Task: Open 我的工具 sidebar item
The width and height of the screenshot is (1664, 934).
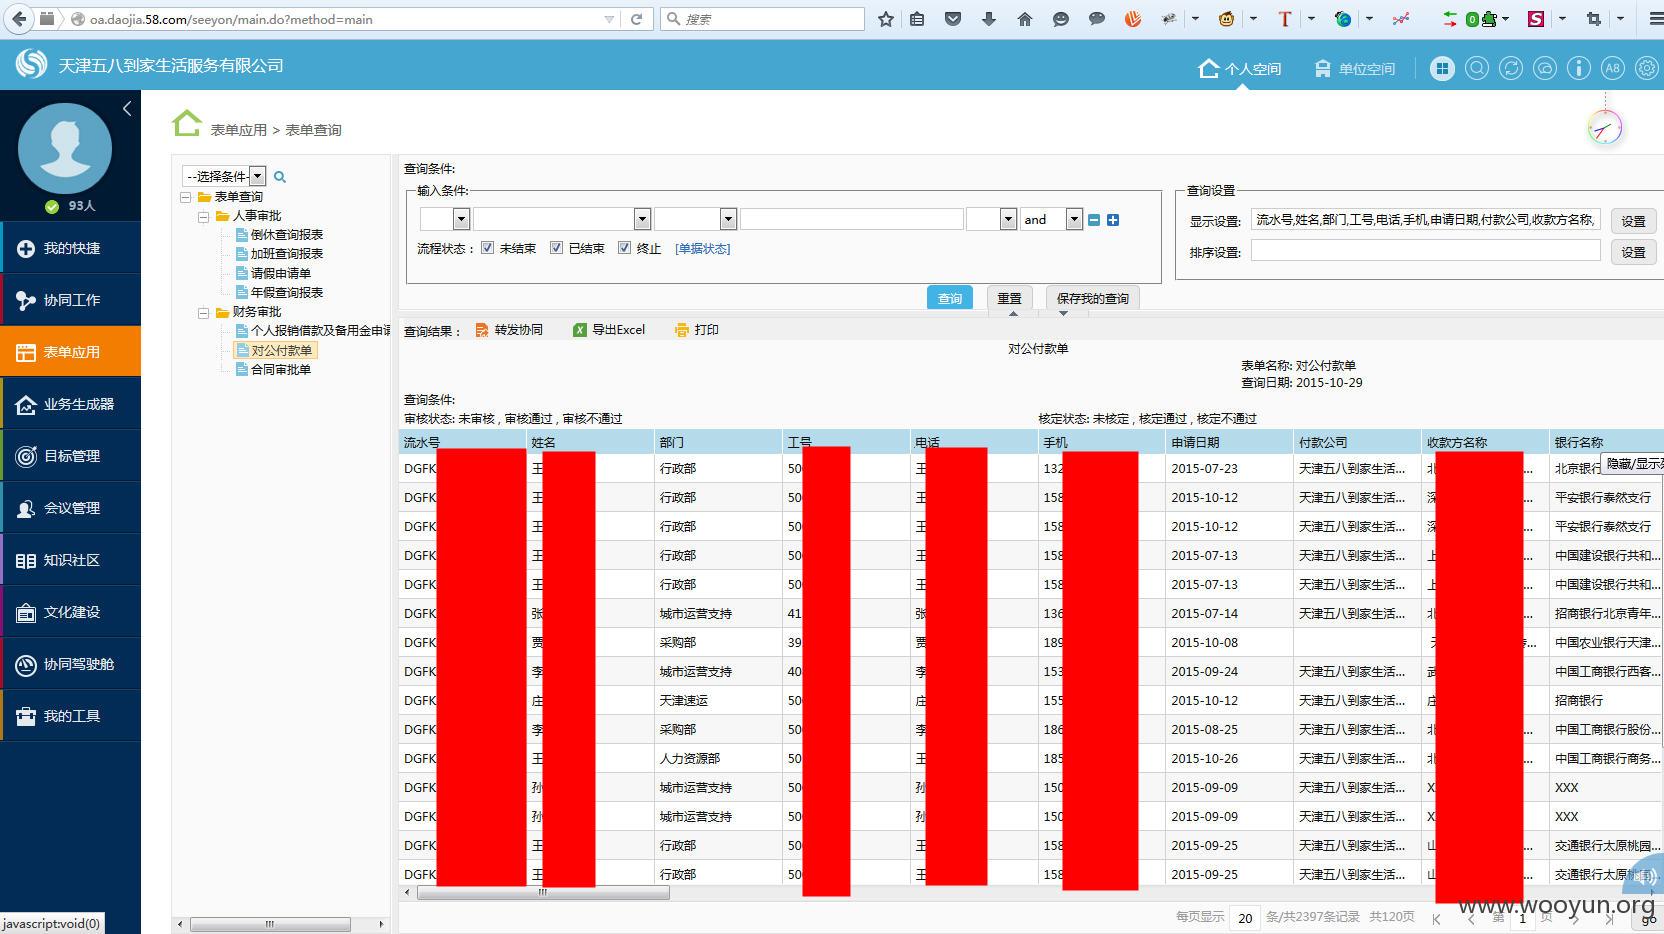Action: click(70, 716)
